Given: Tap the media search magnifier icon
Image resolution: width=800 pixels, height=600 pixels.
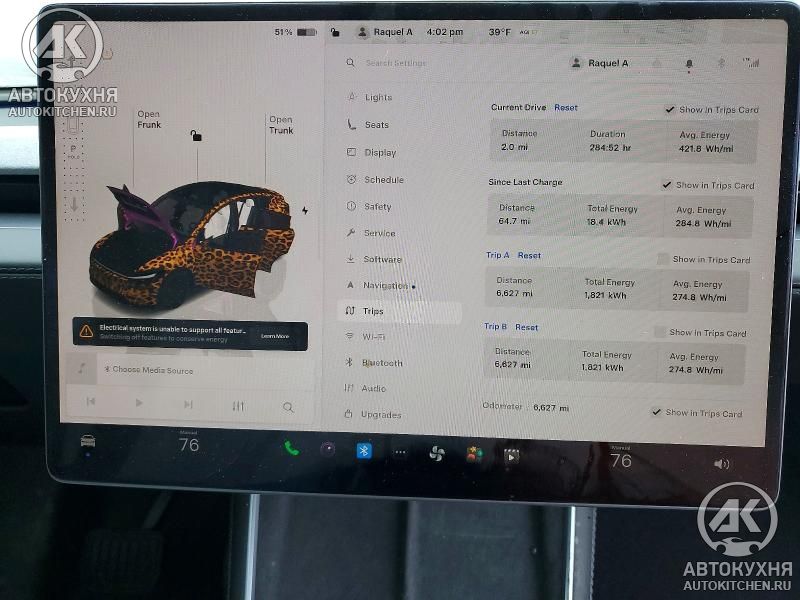Looking at the screenshot, I should [288, 407].
